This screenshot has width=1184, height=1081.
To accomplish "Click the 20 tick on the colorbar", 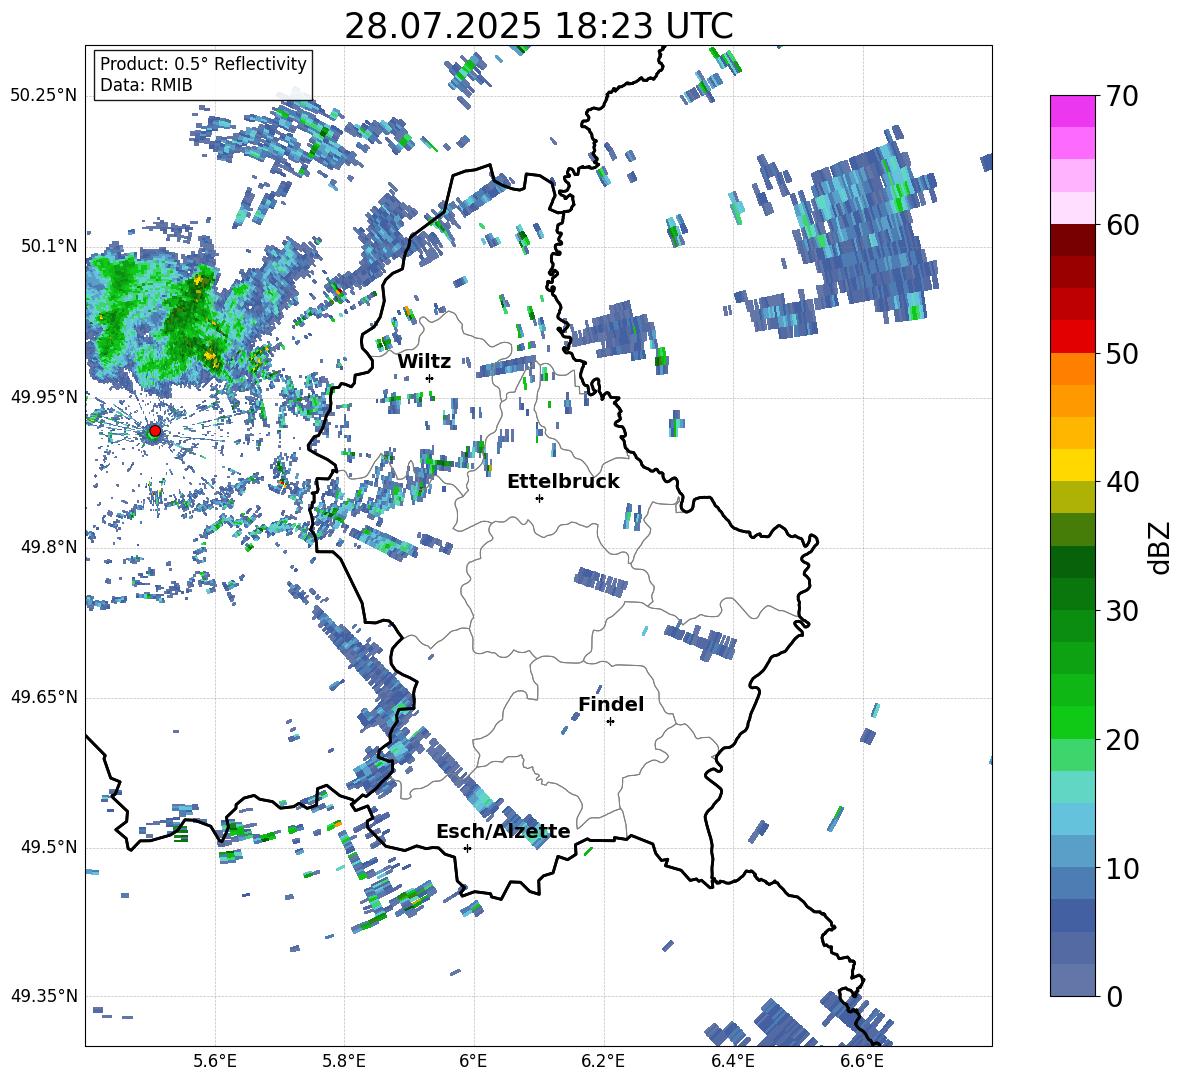I will pos(1122,739).
